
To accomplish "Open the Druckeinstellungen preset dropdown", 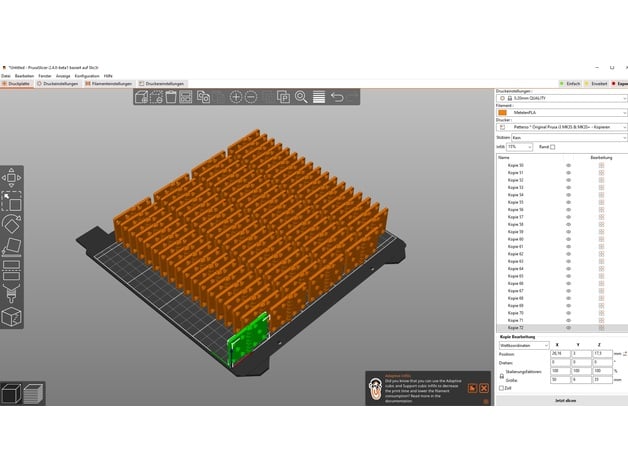I will (562, 98).
